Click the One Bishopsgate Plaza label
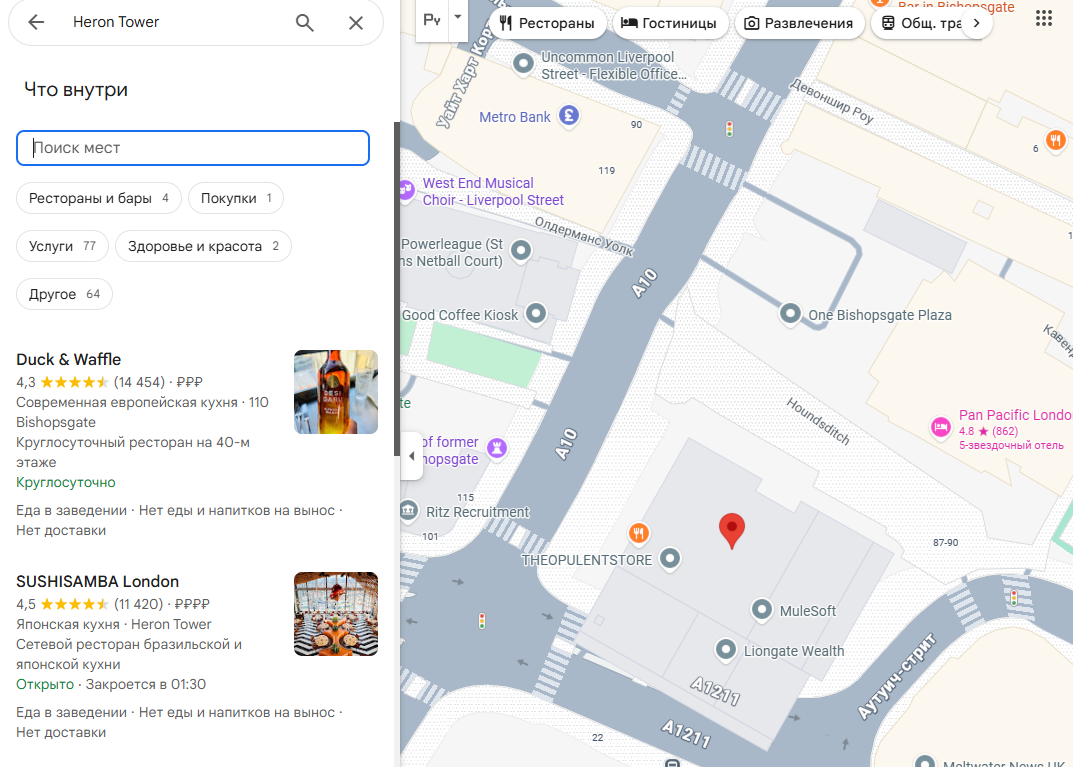 880,315
